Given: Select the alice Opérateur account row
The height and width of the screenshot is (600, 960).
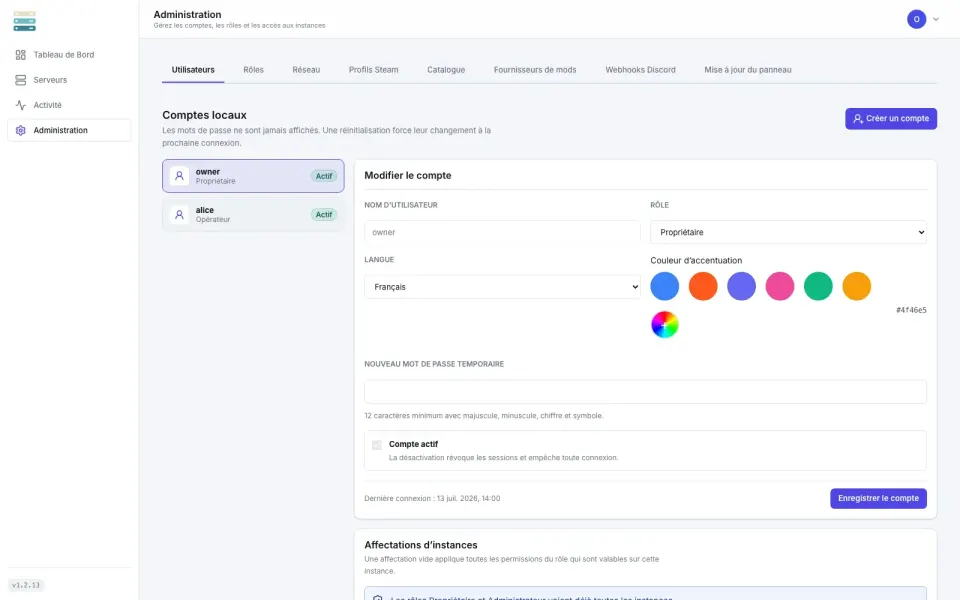Looking at the screenshot, I should tap(253, 215).
